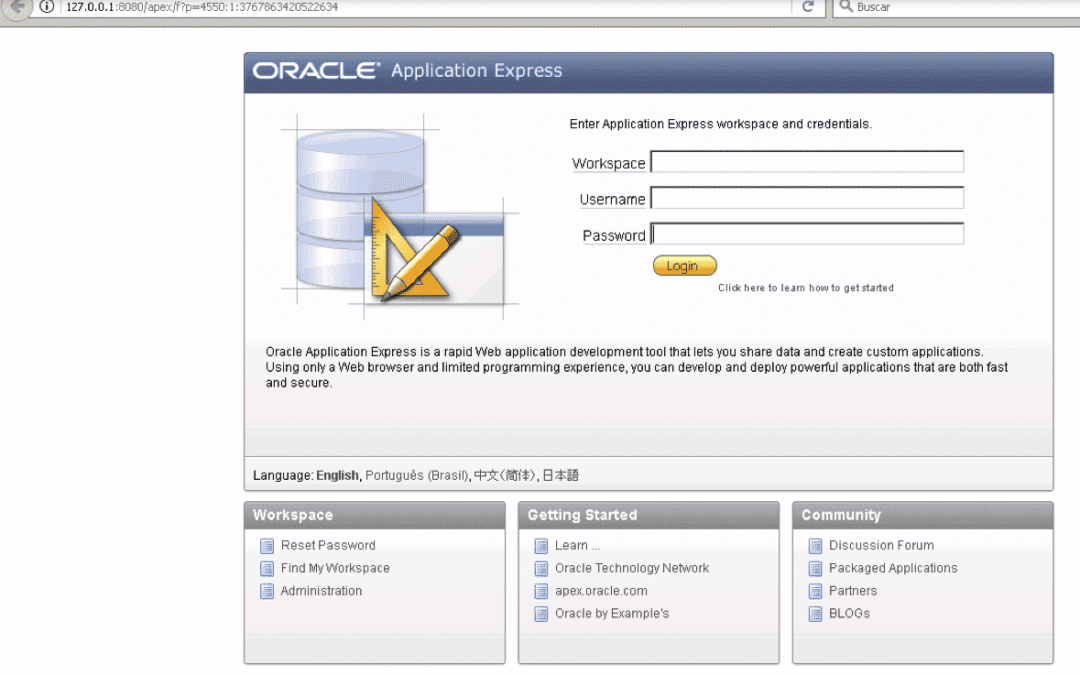Image resolution: width=1080 pixels, height=675 pixels.
Task: Click the icon beside Partners
Action: [x=816, y=592]
